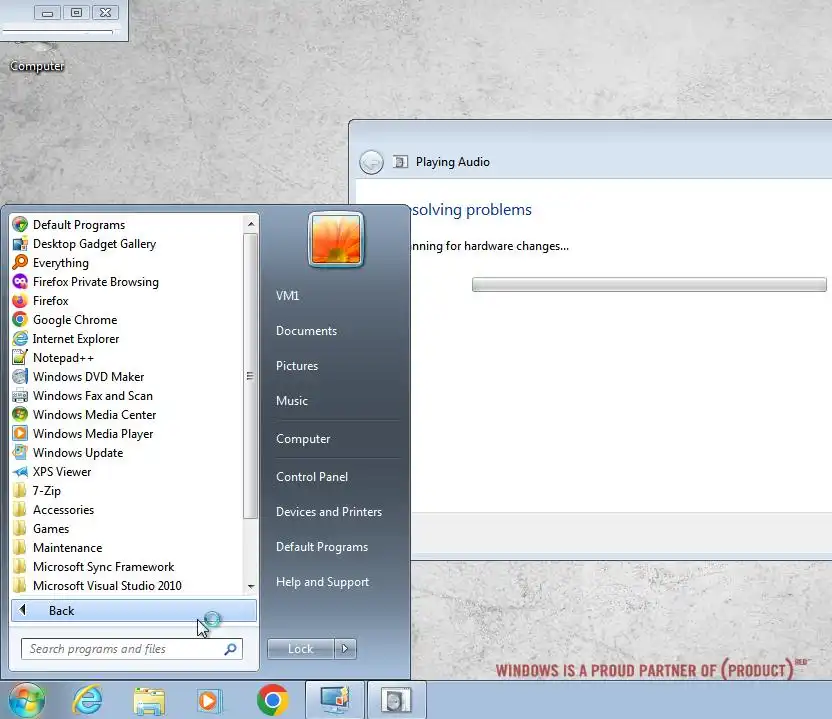Open Help and Support
Screen dimensions: 832x719
322,582
